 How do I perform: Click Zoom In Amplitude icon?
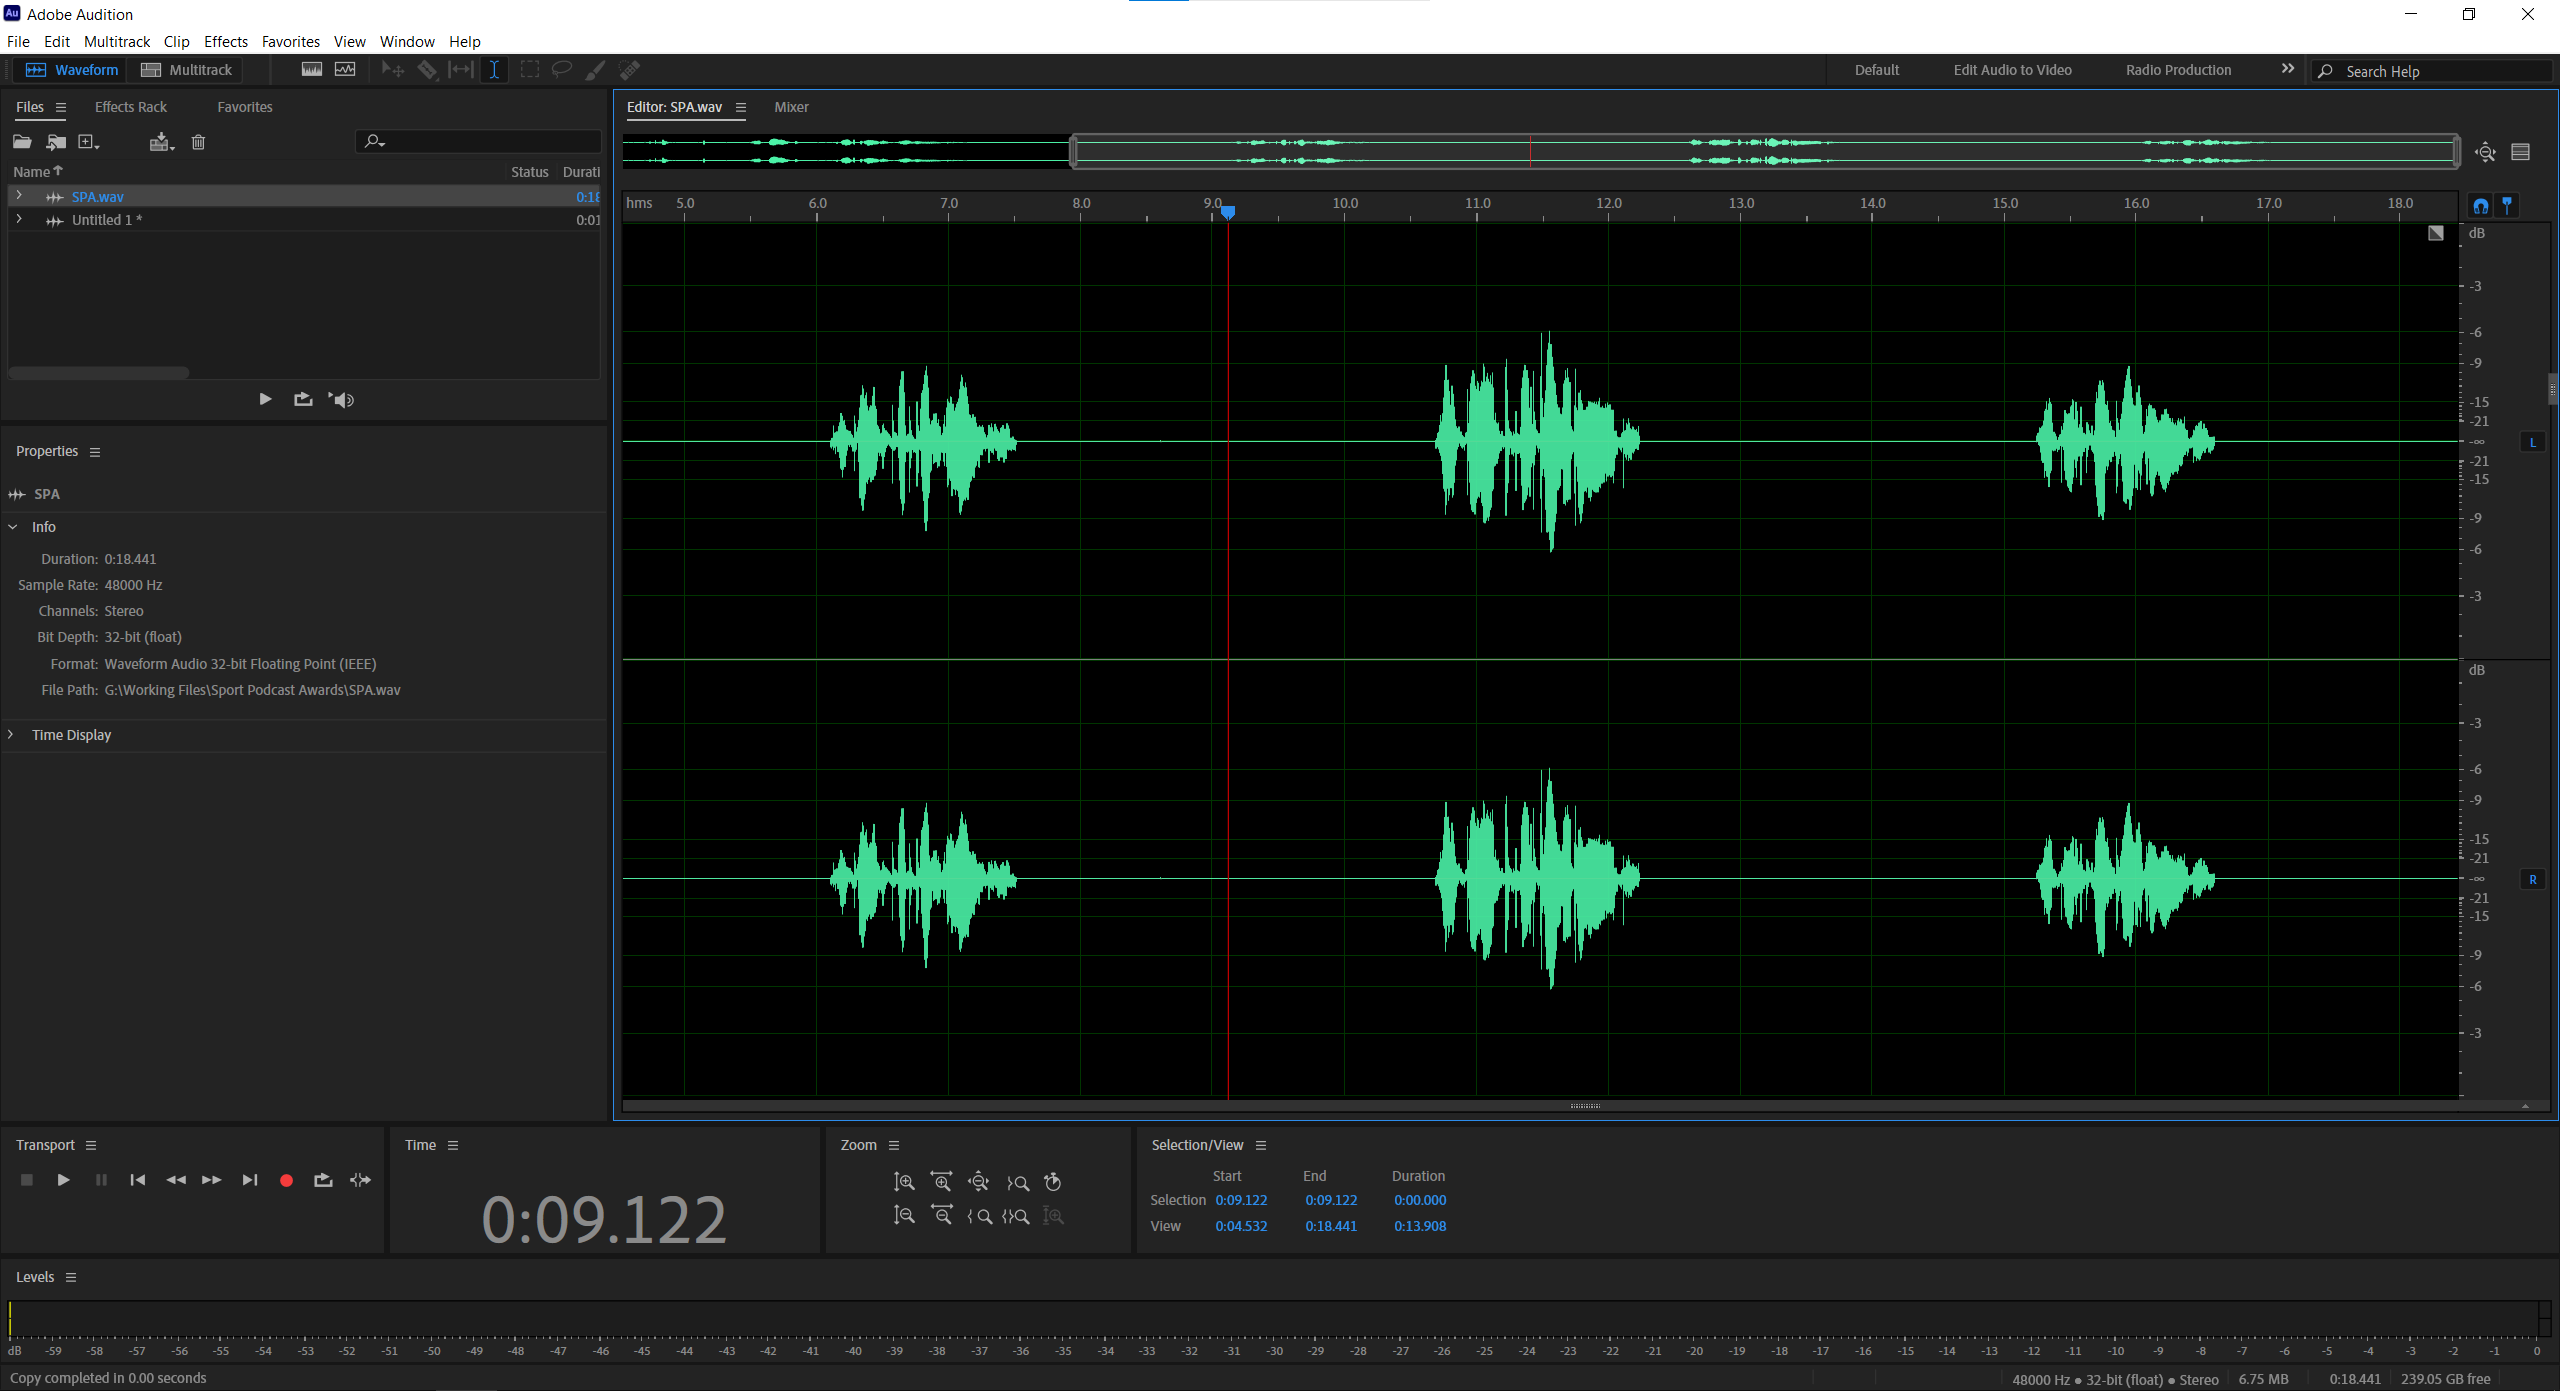point(904,1182)
